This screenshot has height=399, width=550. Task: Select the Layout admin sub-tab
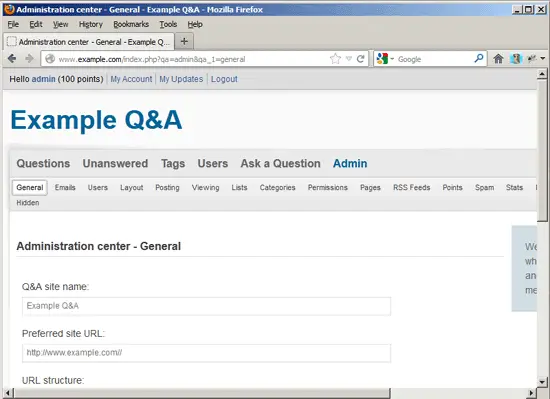(132, 188)
